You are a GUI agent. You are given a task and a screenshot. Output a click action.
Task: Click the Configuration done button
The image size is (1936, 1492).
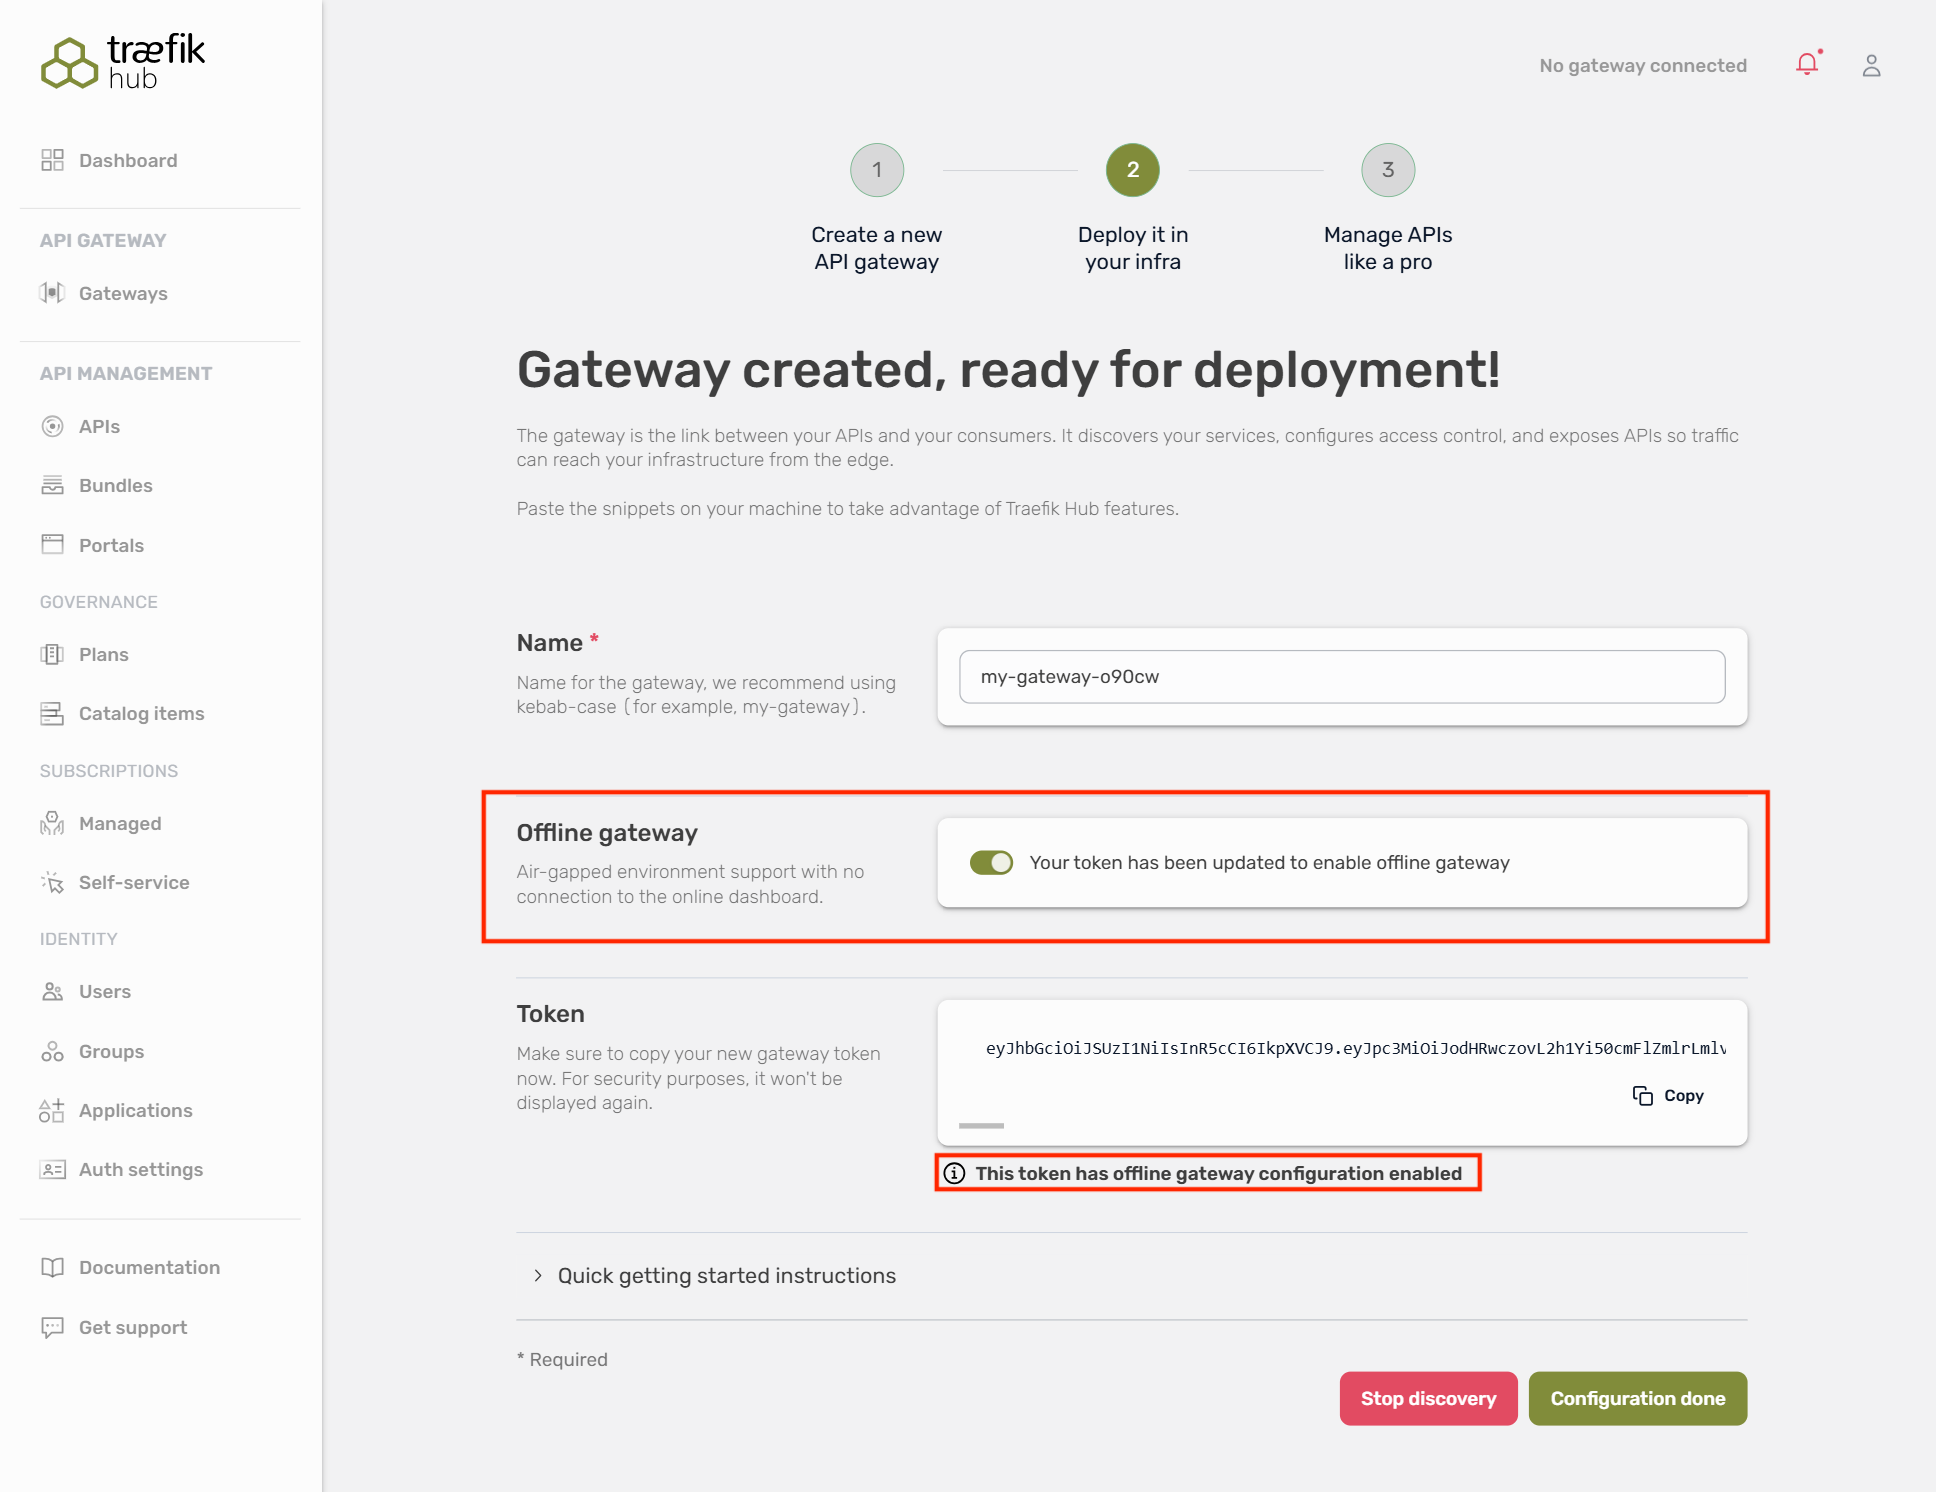click(1637, 1399)
